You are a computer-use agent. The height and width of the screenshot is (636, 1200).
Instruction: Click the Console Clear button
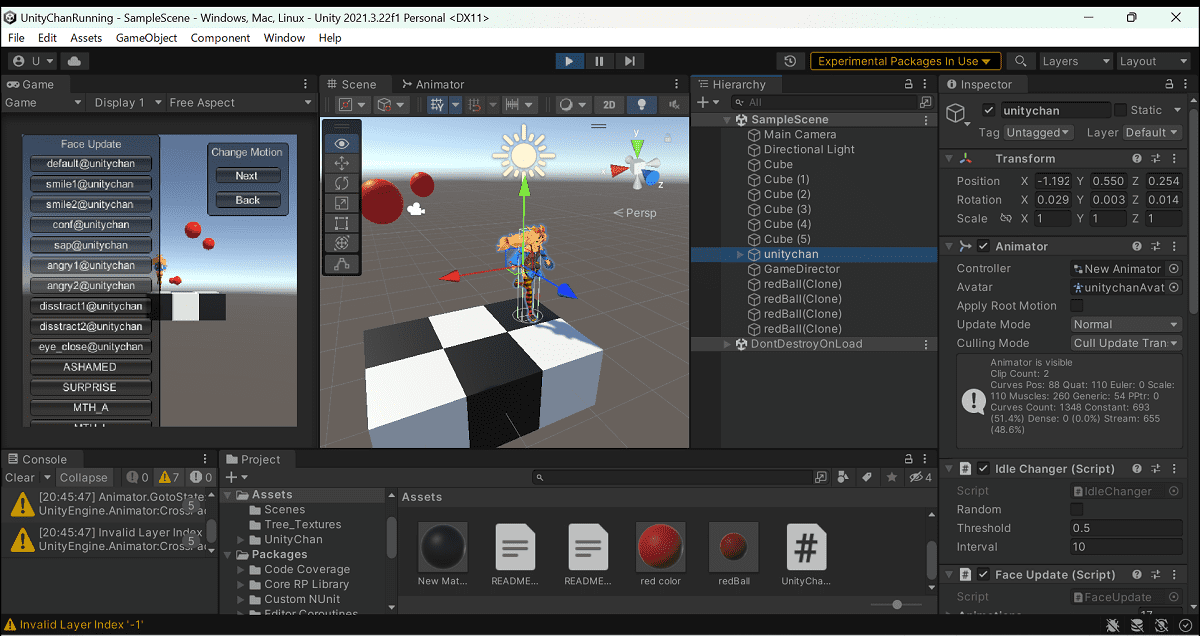click(20, 478)
